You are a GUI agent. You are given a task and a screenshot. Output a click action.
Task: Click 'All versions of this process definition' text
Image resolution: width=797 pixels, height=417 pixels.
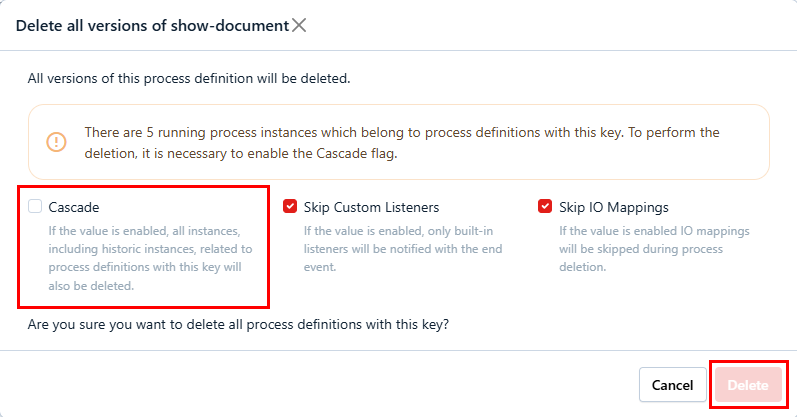point(189,78)
